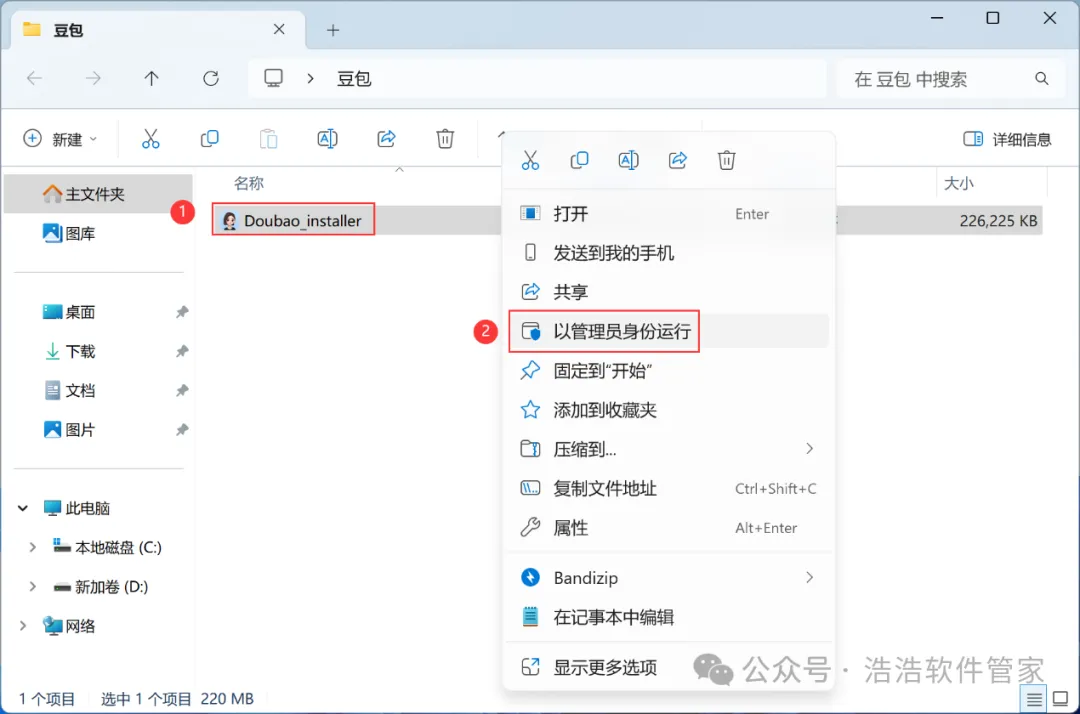This screenshot has height=714, width=1080.
Task: Go back with the left arrow
Action: (x=34, y=78)
